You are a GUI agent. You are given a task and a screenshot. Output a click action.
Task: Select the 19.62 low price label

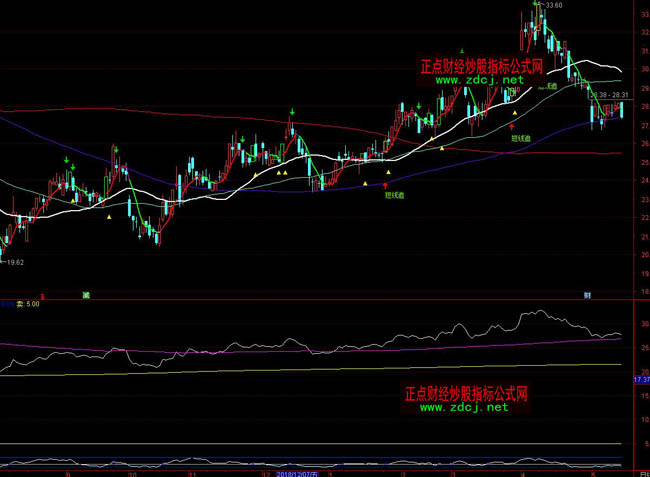pyautogui.click(x=14, y=261)
